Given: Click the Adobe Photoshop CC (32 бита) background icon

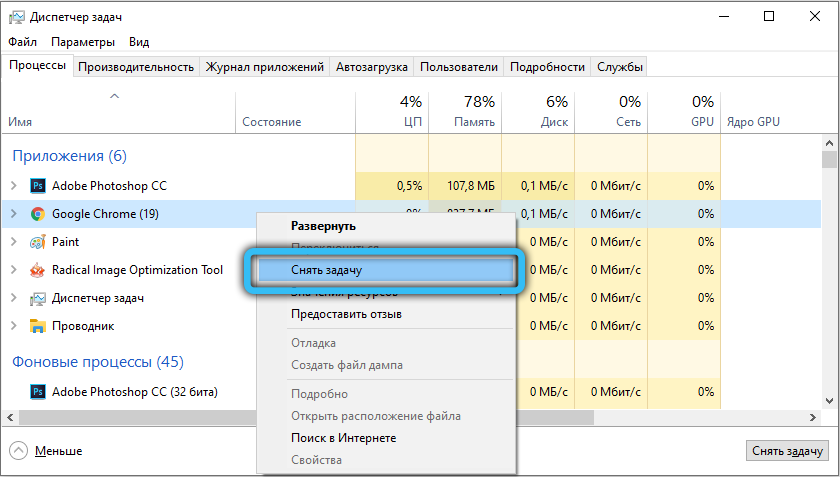Looking at the screenshot, I should [38, 391].
